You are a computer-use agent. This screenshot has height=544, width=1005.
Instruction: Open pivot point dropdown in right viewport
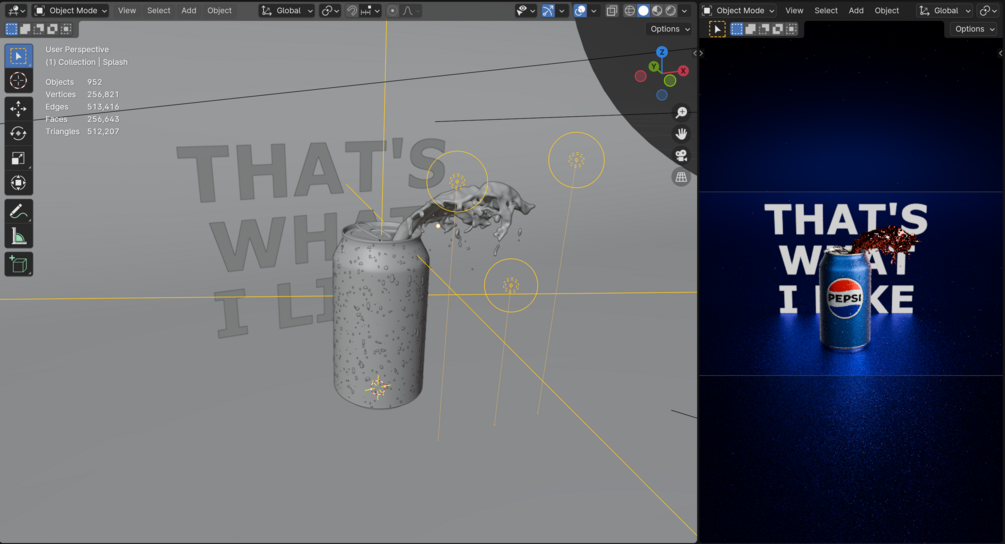click(990, 10)
